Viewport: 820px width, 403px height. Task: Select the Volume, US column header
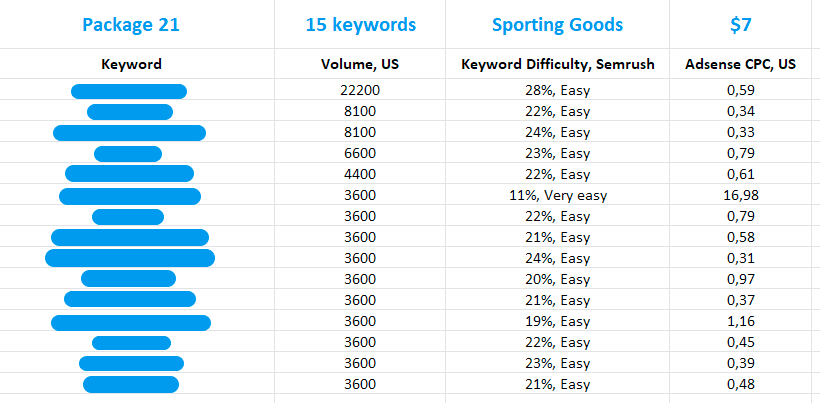(x=360, y=65)
